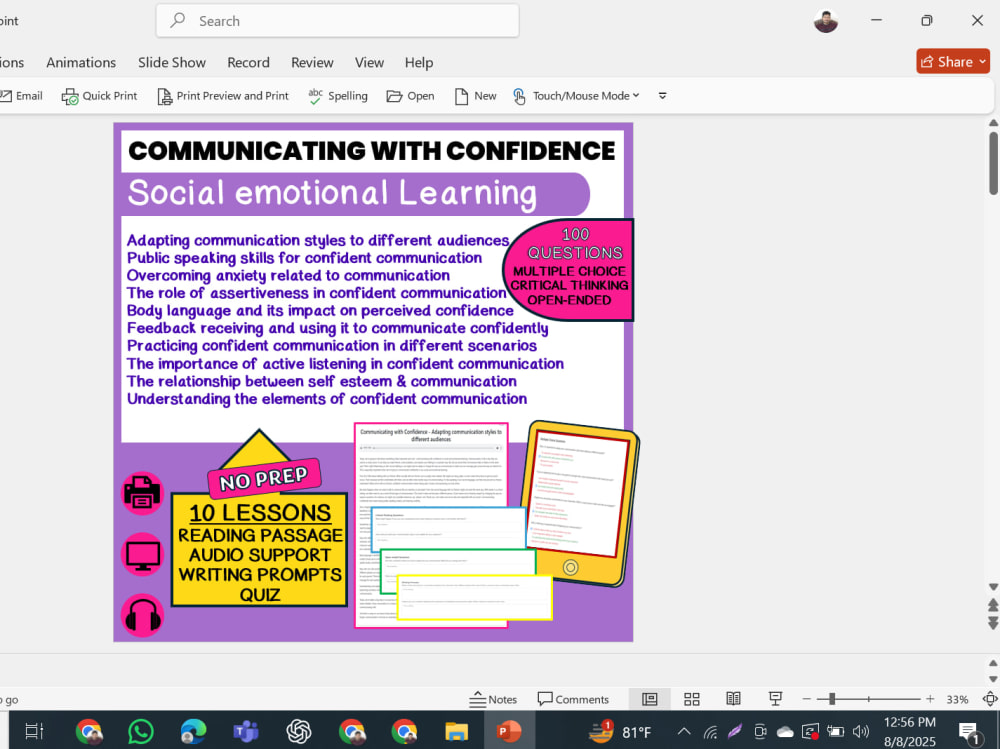Open Task View on taskbar
This screenshot has width=1000, height=749.
[x=34, y=731]
